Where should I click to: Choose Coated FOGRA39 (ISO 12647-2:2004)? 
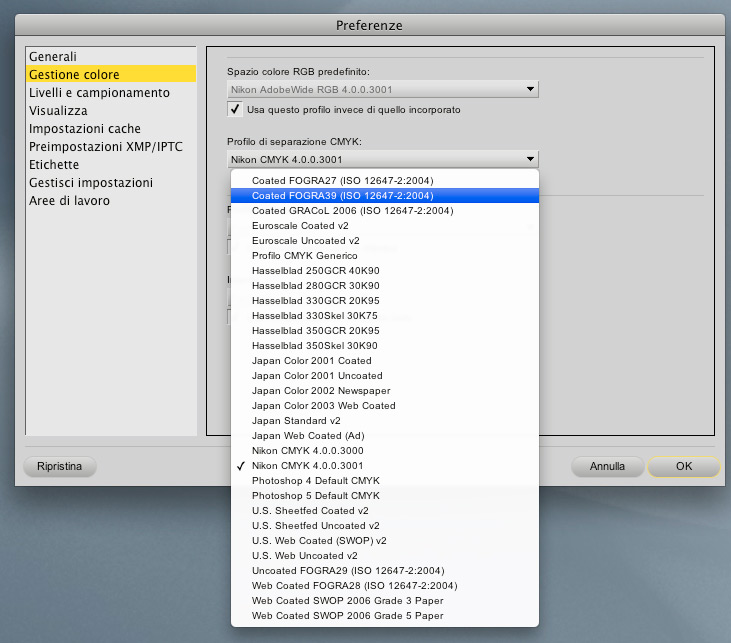click(385, 195)
